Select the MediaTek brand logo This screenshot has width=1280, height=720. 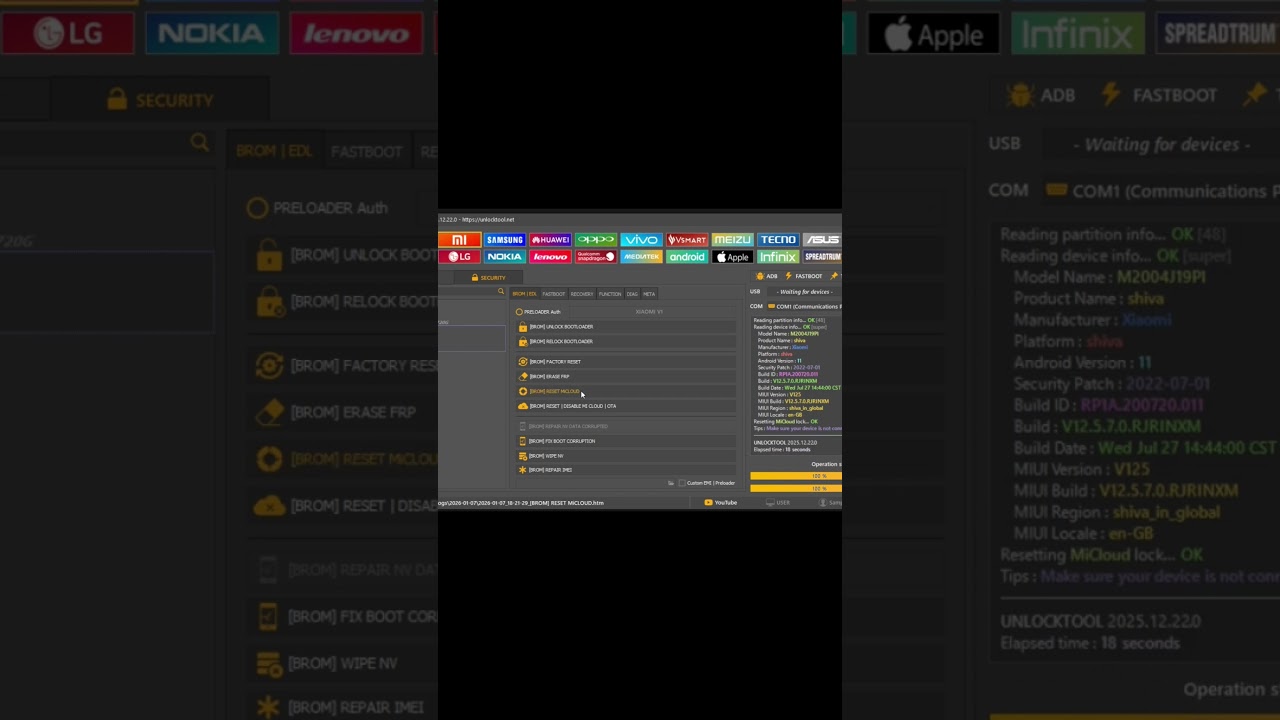[x=641, y=257]
